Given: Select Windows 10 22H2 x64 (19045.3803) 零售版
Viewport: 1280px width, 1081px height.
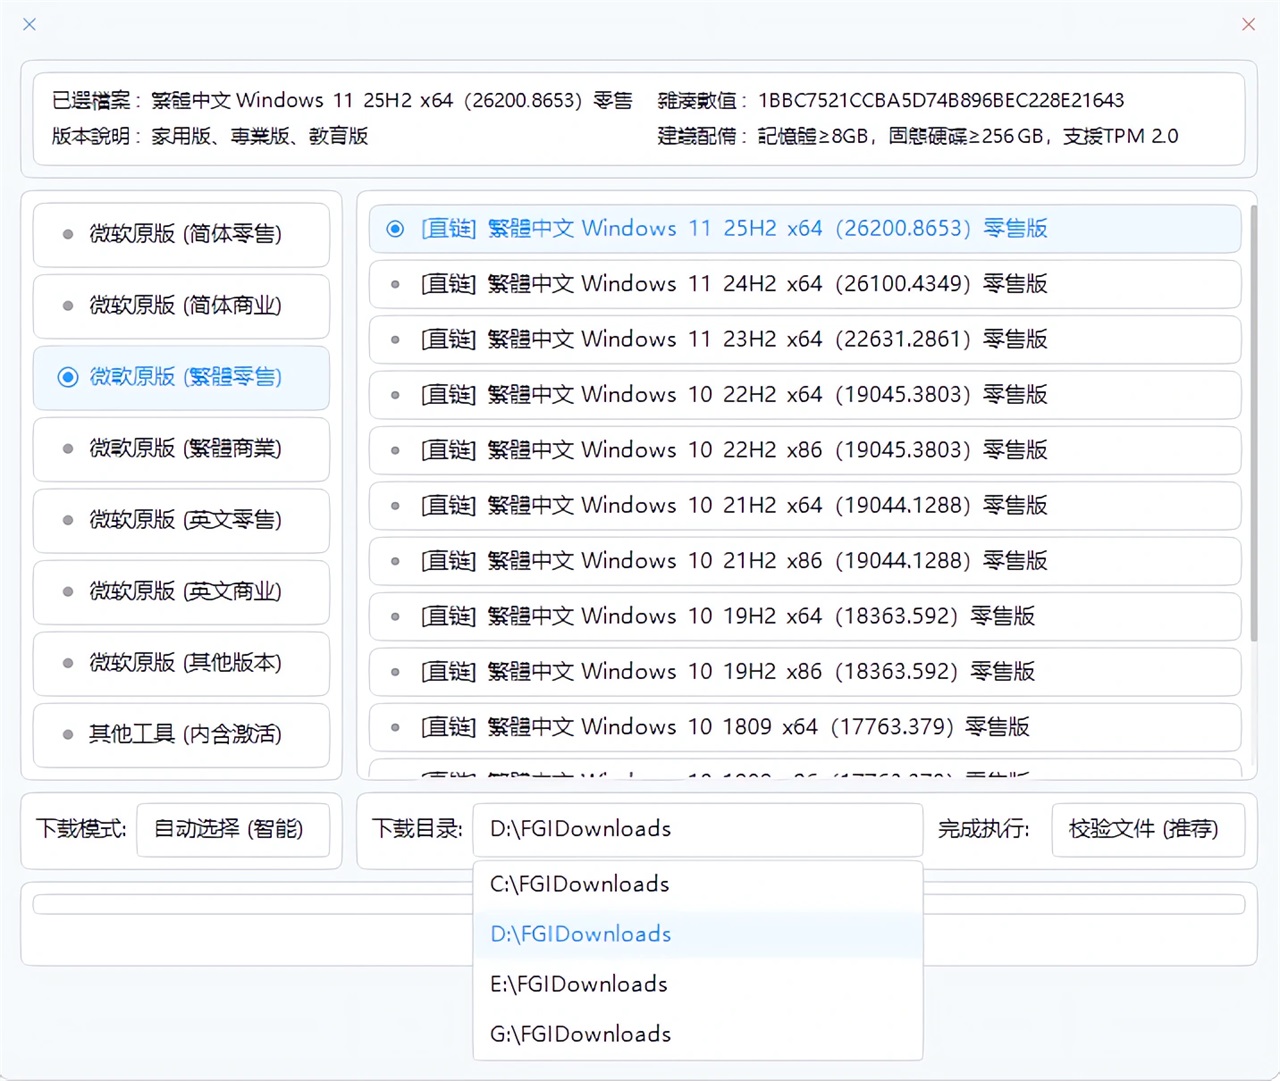Looking at the screenshot, I should coord(805,395).
